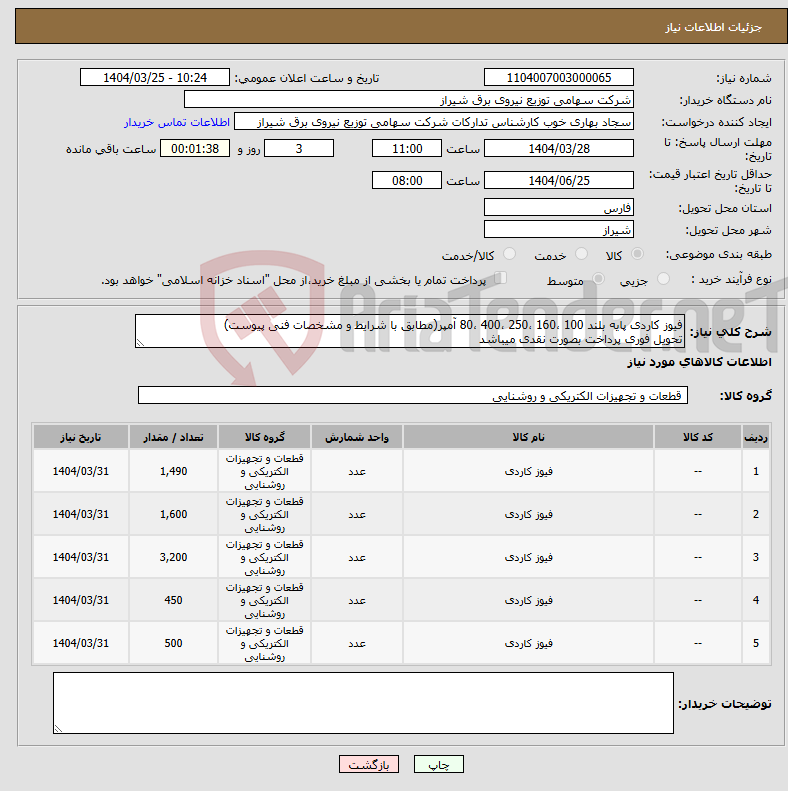Click the remaining days field showing 3

click(x=299, y=148)
